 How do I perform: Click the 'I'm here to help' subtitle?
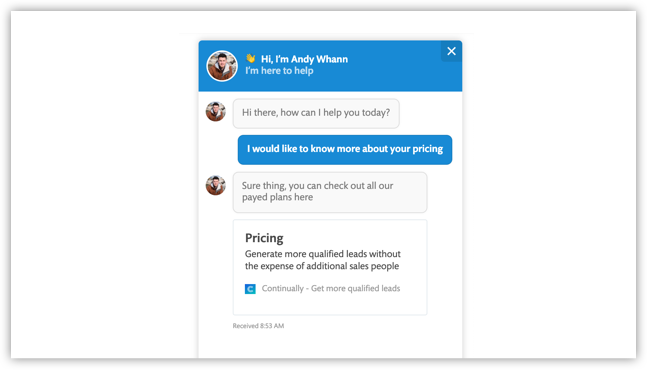point(279,71)
